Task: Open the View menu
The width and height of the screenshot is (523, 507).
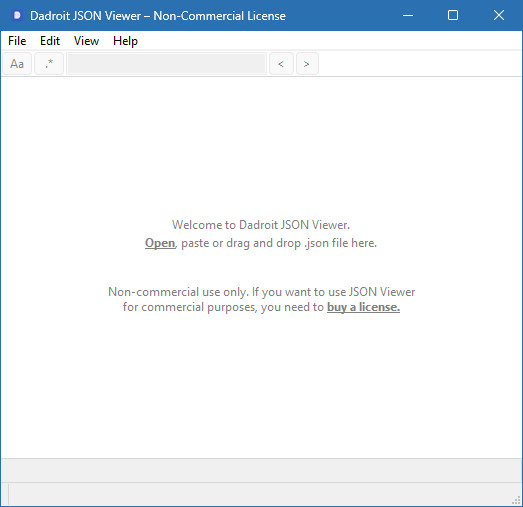Action: click(86, 41)
